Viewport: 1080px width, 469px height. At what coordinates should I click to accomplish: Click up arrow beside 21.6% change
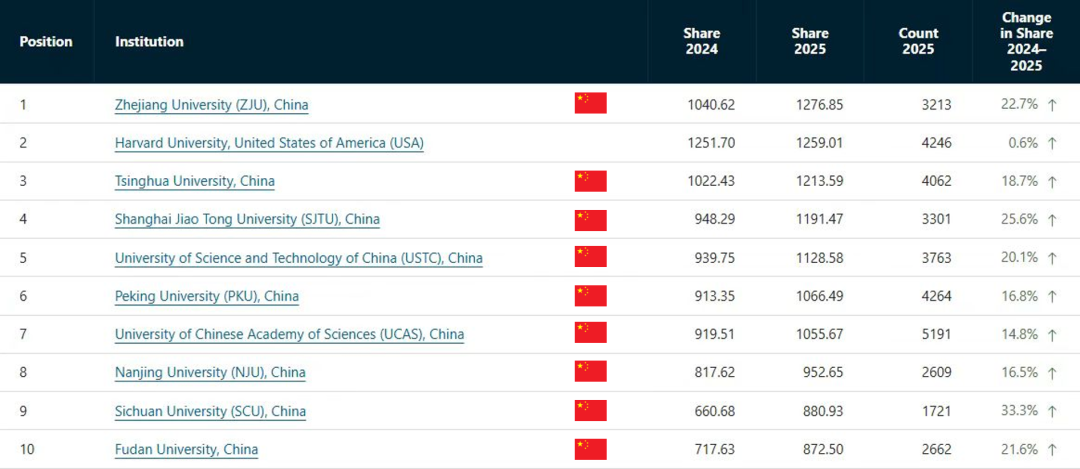(1052, 450)
